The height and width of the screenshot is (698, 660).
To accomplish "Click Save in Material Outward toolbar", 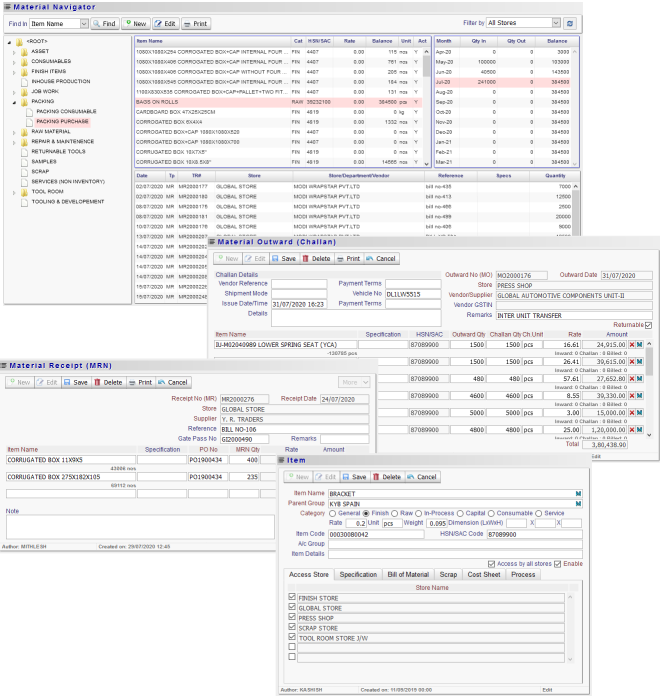I will click(x=283, y=259).
